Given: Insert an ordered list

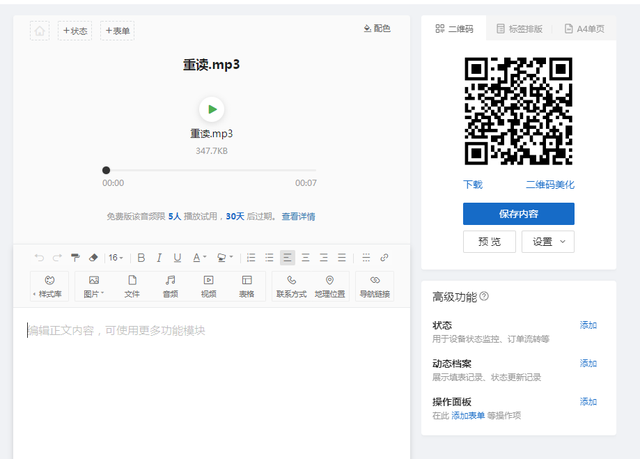Looking at the screenshot, I should [x=251, y=257].
